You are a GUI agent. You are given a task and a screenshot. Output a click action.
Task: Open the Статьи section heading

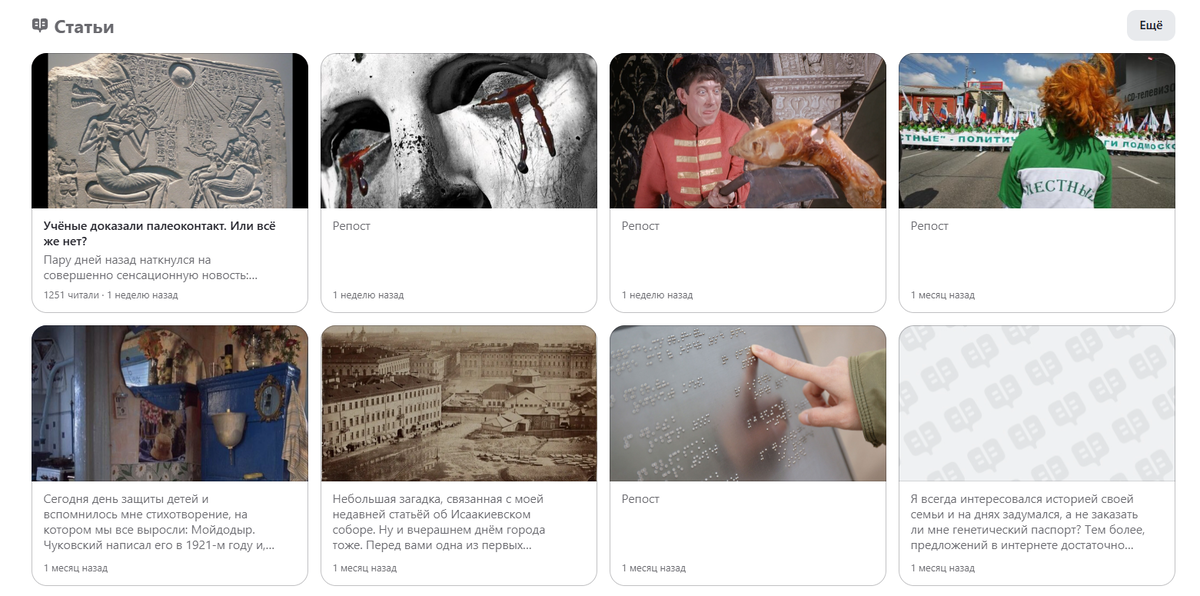click(84, 27)
